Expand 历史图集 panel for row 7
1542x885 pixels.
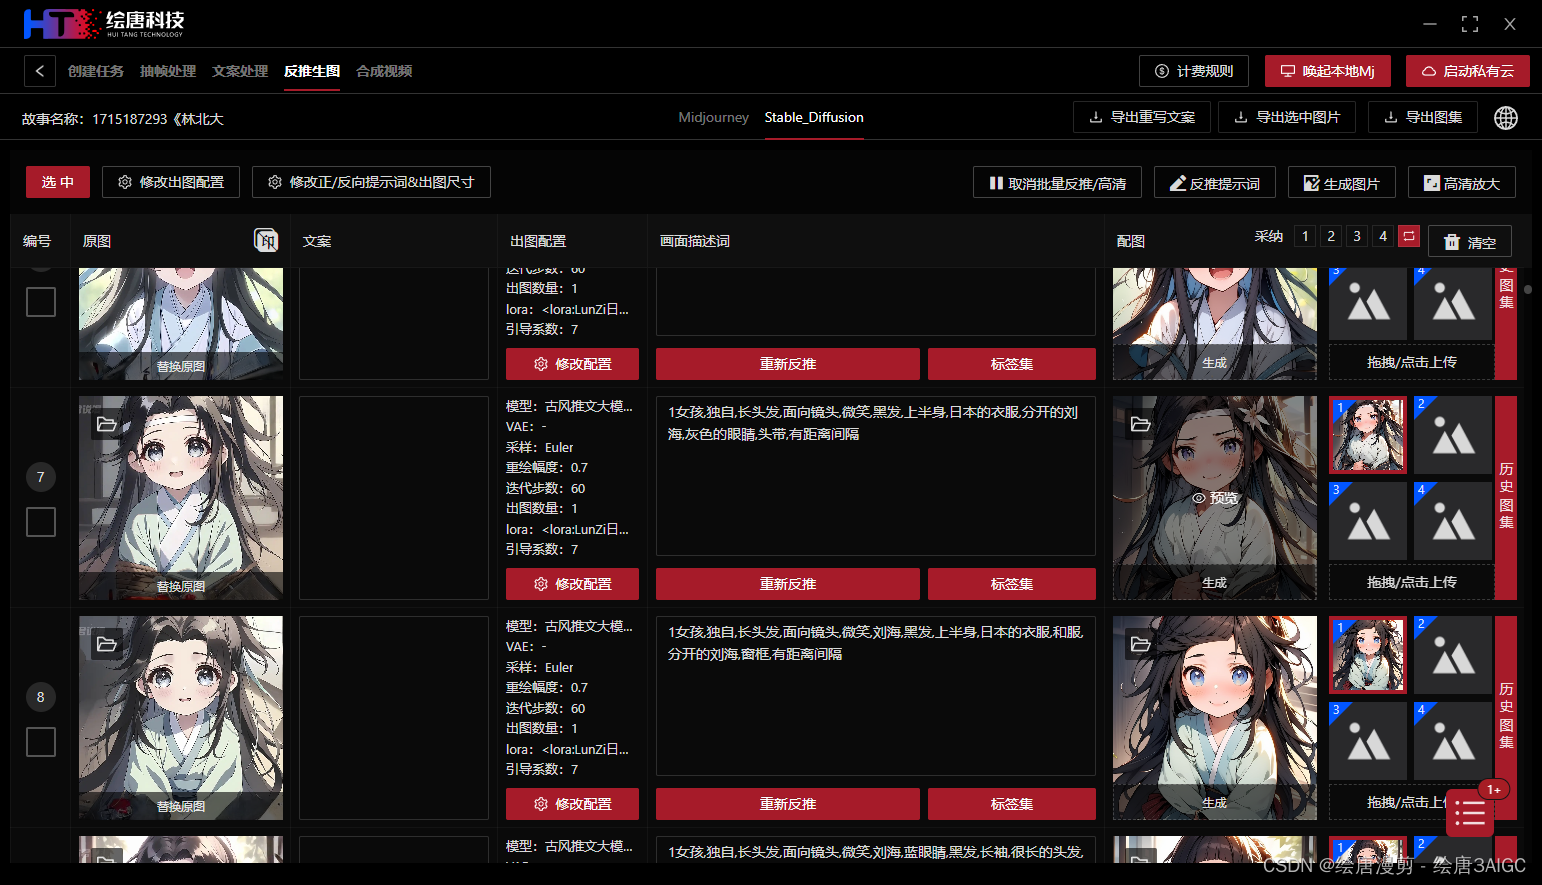1506,497
